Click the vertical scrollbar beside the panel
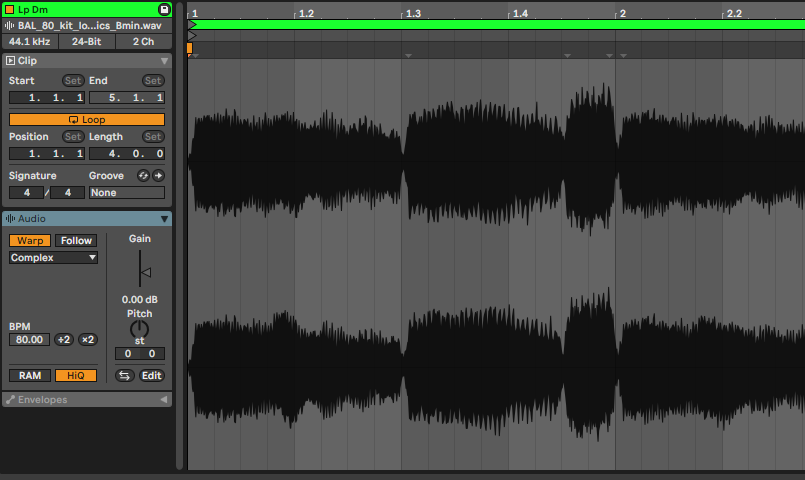805x480 pixels. tap(180, 236)
